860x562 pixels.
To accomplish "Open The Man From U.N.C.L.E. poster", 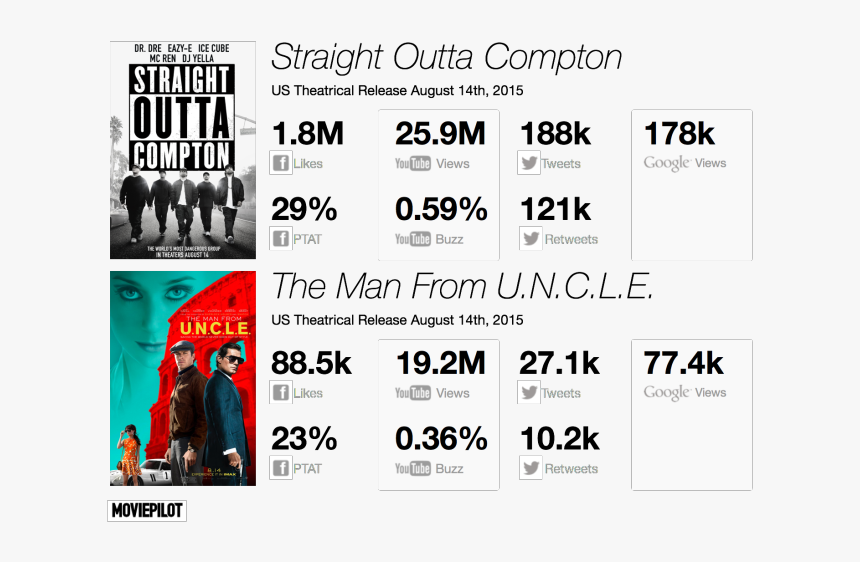I will point(183,378).
